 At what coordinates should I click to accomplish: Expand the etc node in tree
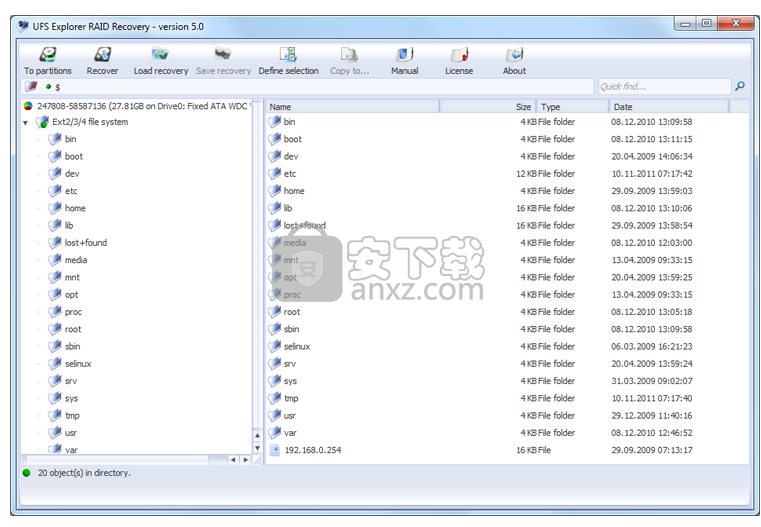coord(38,191)
